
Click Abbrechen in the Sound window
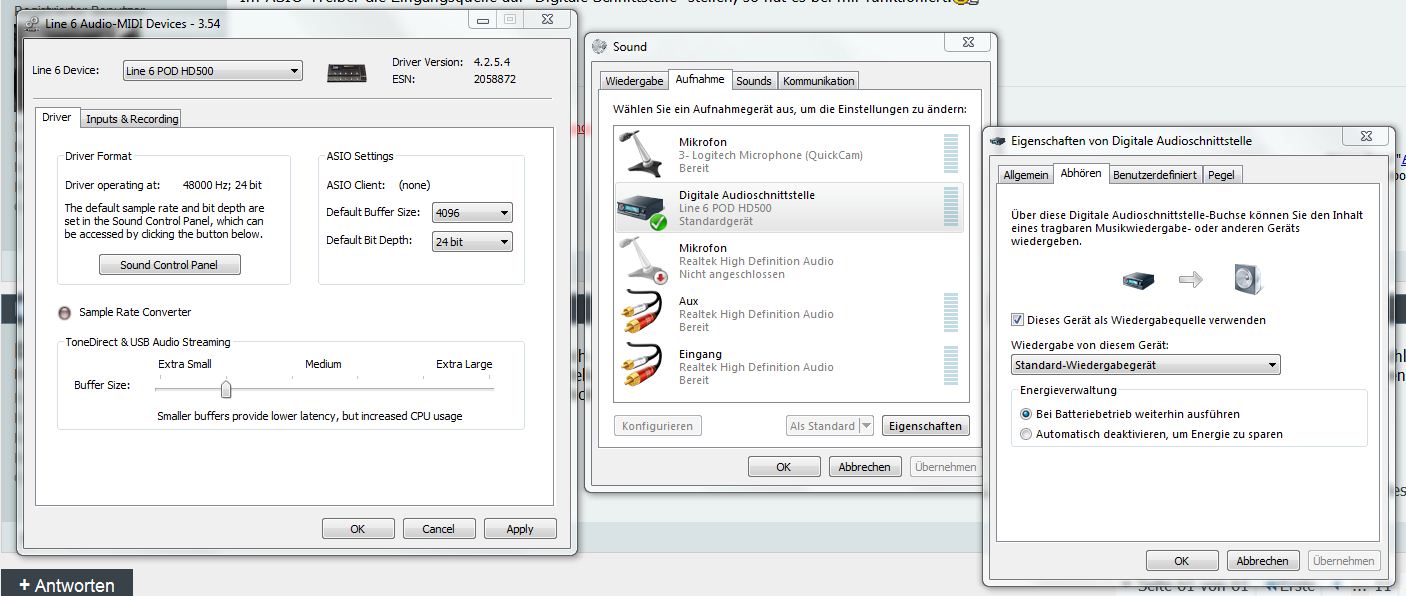click(x=865, y=467)
